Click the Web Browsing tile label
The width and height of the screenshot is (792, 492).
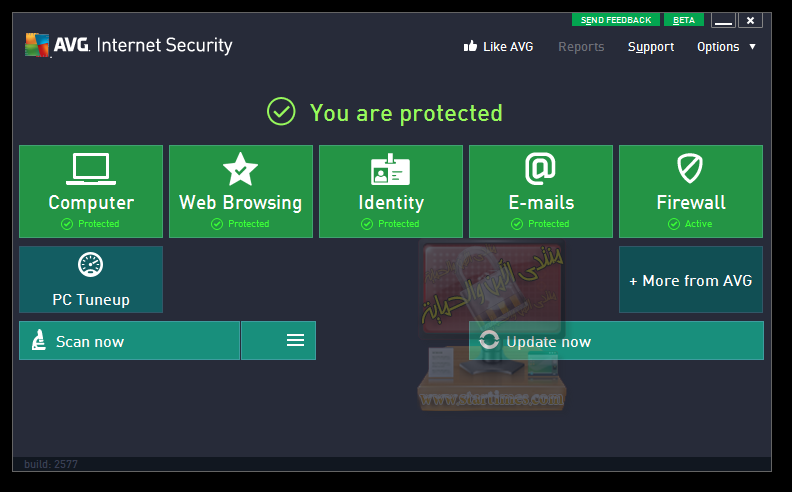pyautogui.click(x=240, y=203)
